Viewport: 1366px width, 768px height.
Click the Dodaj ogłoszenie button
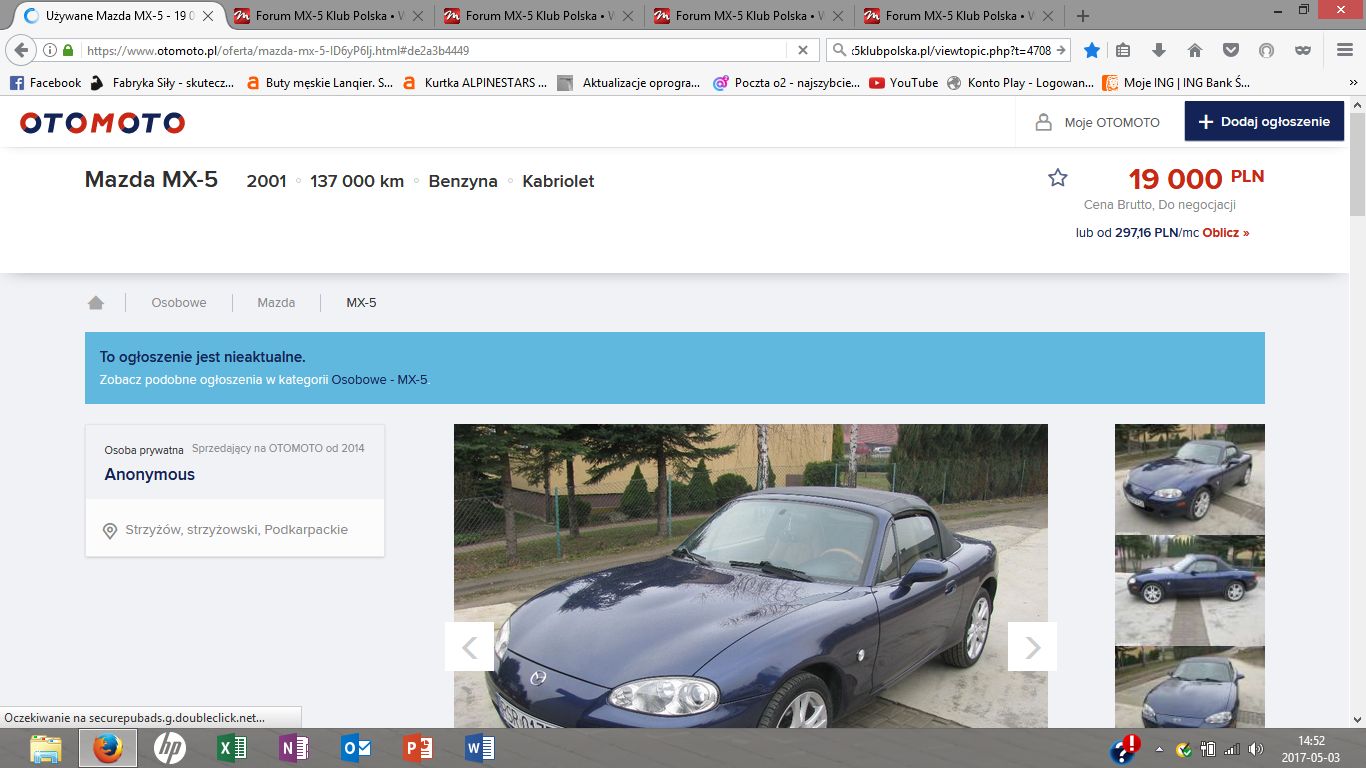pyautogui.click(x=1264, y=121)
